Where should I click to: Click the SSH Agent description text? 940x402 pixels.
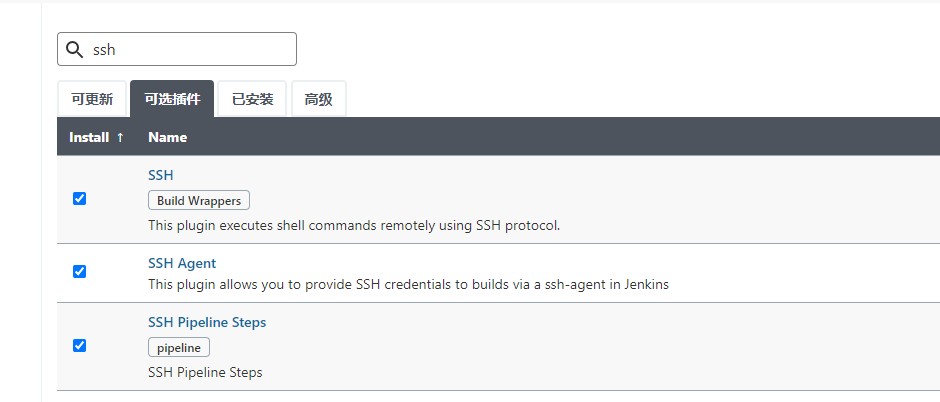pos(408,284)
